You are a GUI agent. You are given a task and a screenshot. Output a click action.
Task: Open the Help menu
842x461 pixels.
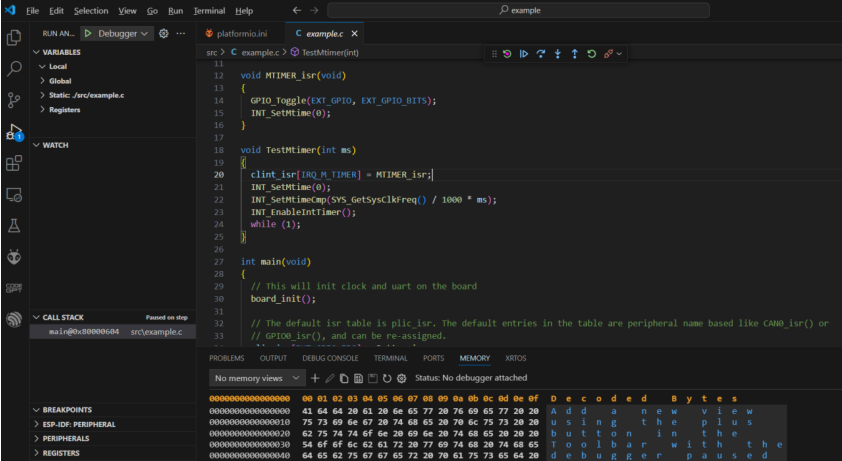pyautogui.click(x=244, y=11)
